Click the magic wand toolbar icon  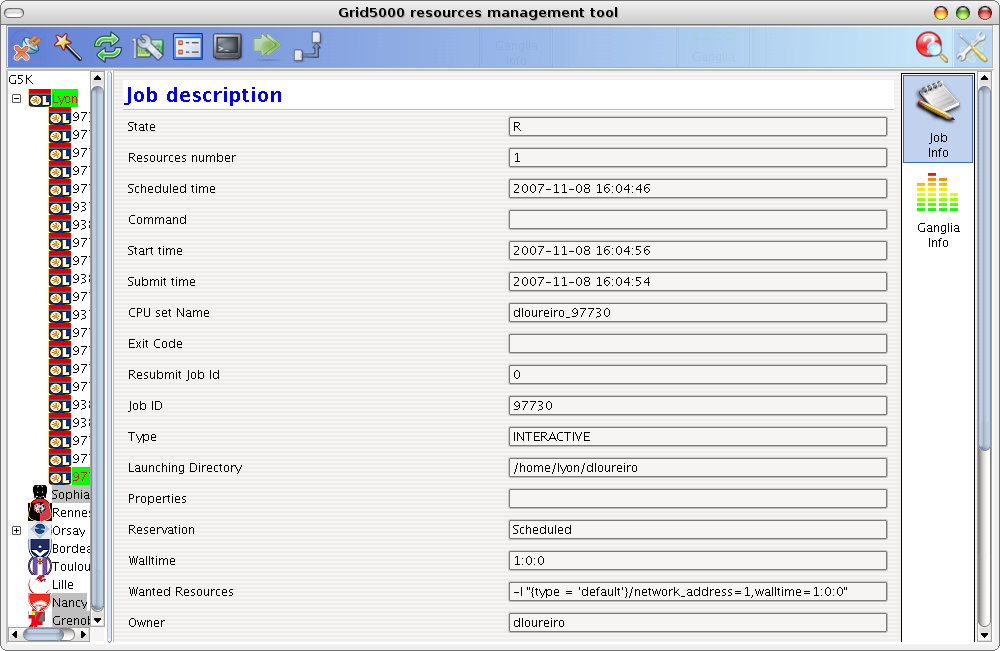tap(67, 47)
